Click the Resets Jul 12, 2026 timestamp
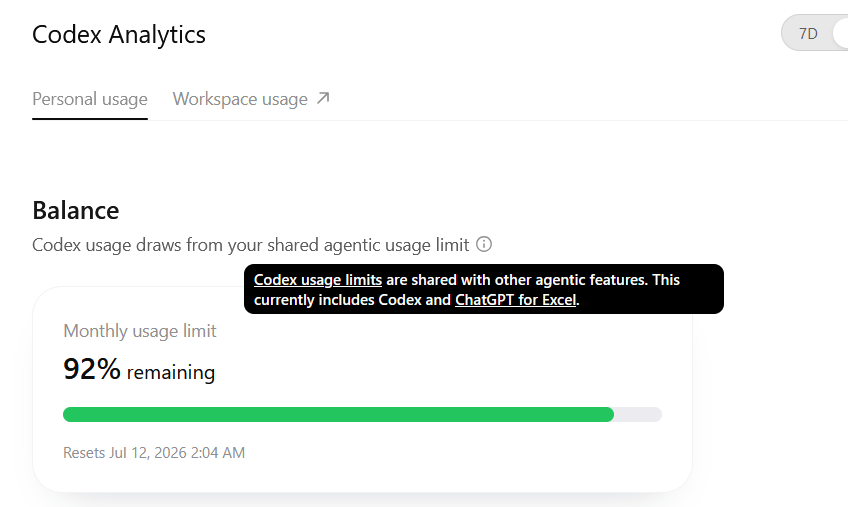The width and height of the screenshot is (848, 507). 154,452
